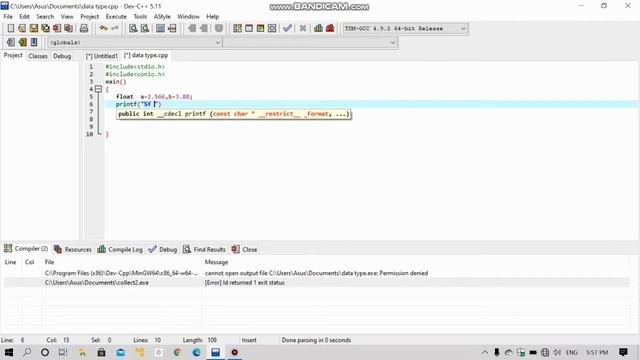Click the Debug checkmark toolbar icon
Screen dimensions: 640x360
point(287,28)
